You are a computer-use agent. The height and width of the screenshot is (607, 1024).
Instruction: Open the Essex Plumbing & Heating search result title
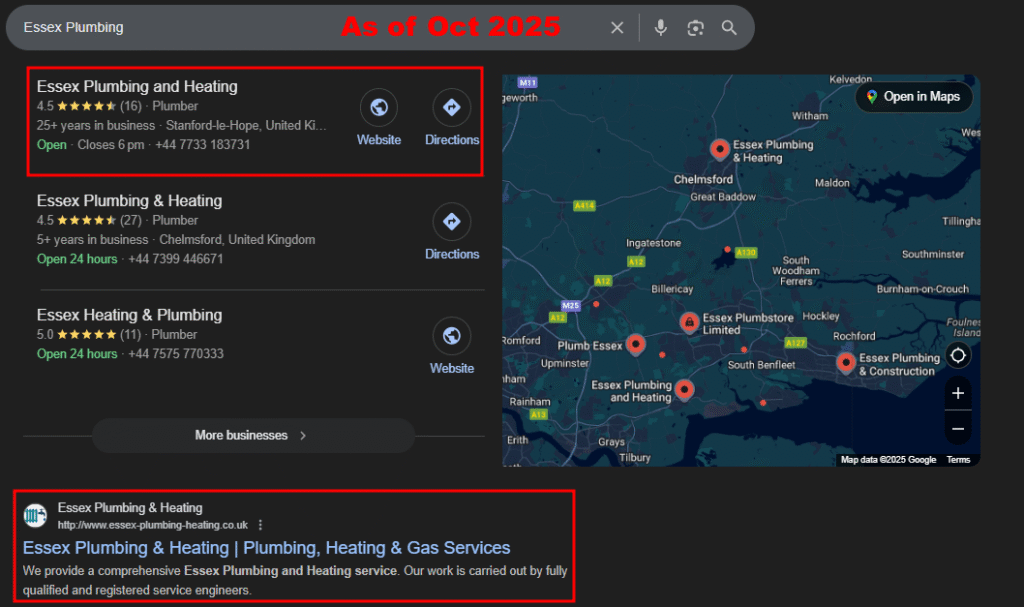(x=266, y=548)
